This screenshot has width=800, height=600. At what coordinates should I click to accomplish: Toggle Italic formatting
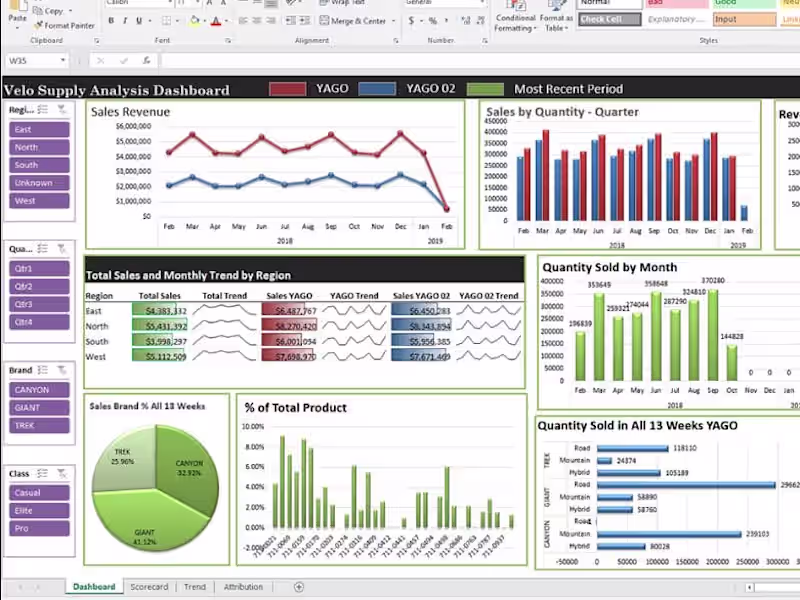coord(124,21)
